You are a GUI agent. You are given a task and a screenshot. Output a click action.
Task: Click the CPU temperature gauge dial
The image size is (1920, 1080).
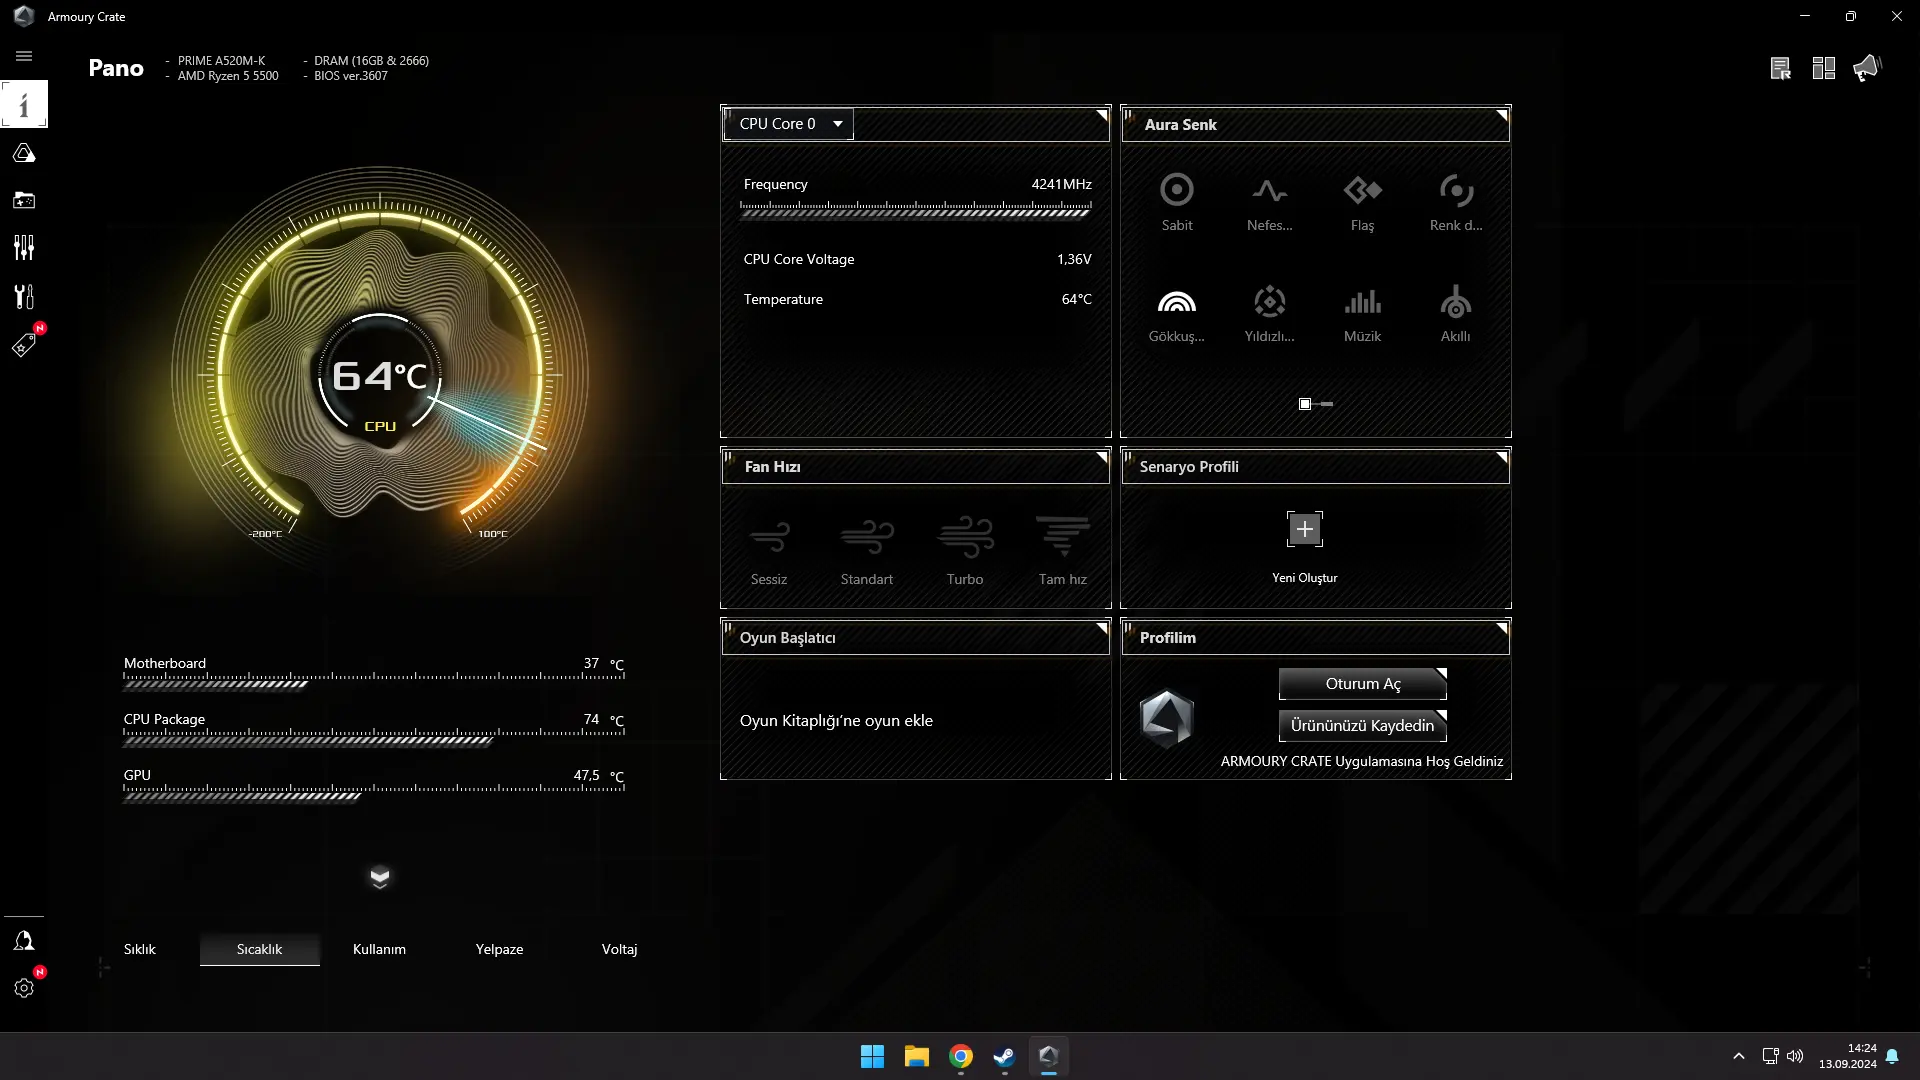tap(380, 377)
